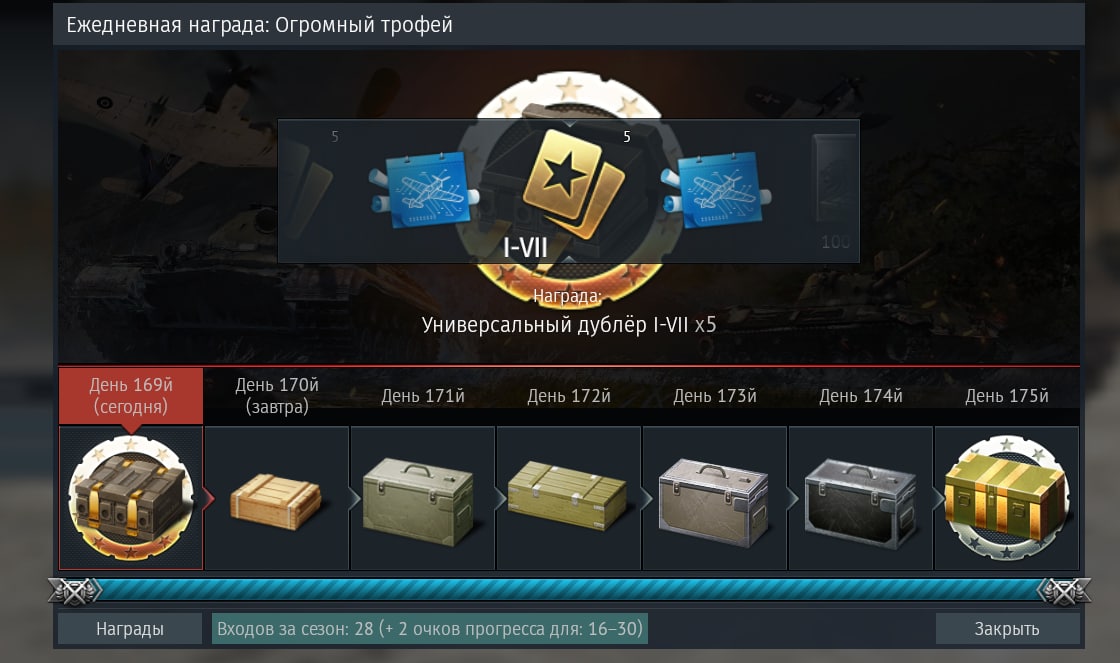Viewport: 1120px width, 663px height.
Task: Click the olive wooden crate for day 172
Action: coord(567,495)
